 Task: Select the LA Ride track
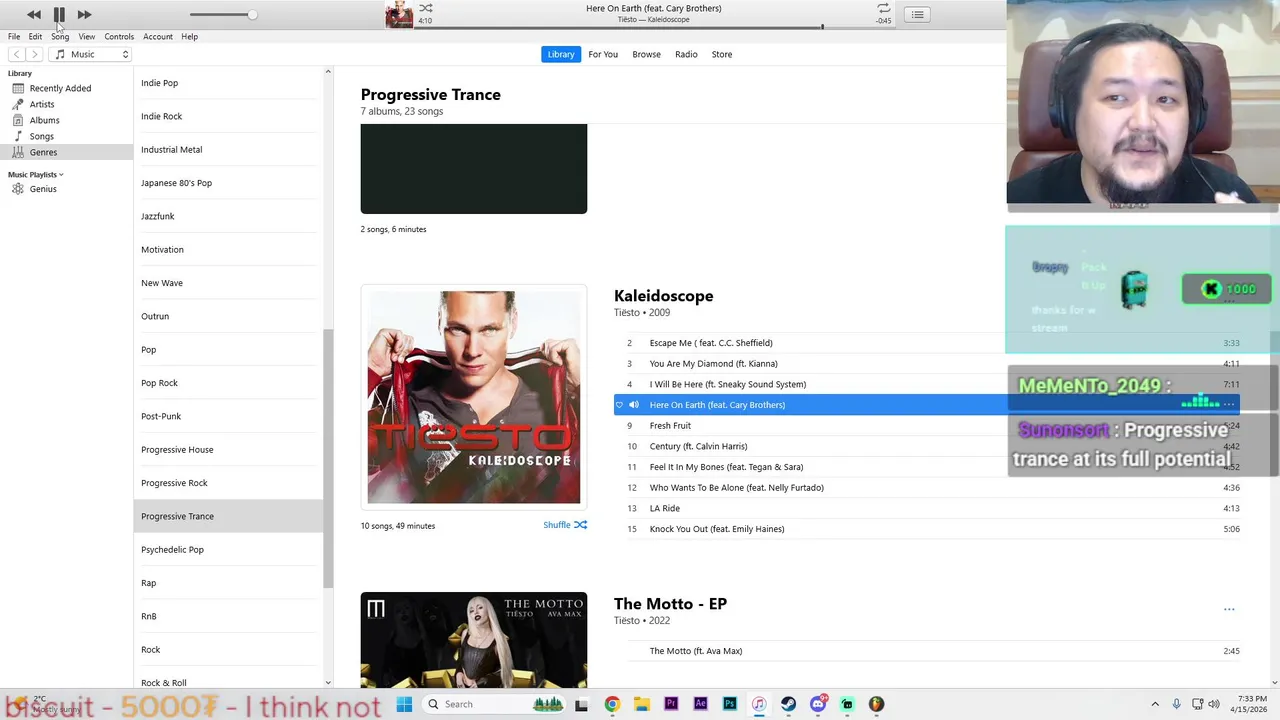664,508
